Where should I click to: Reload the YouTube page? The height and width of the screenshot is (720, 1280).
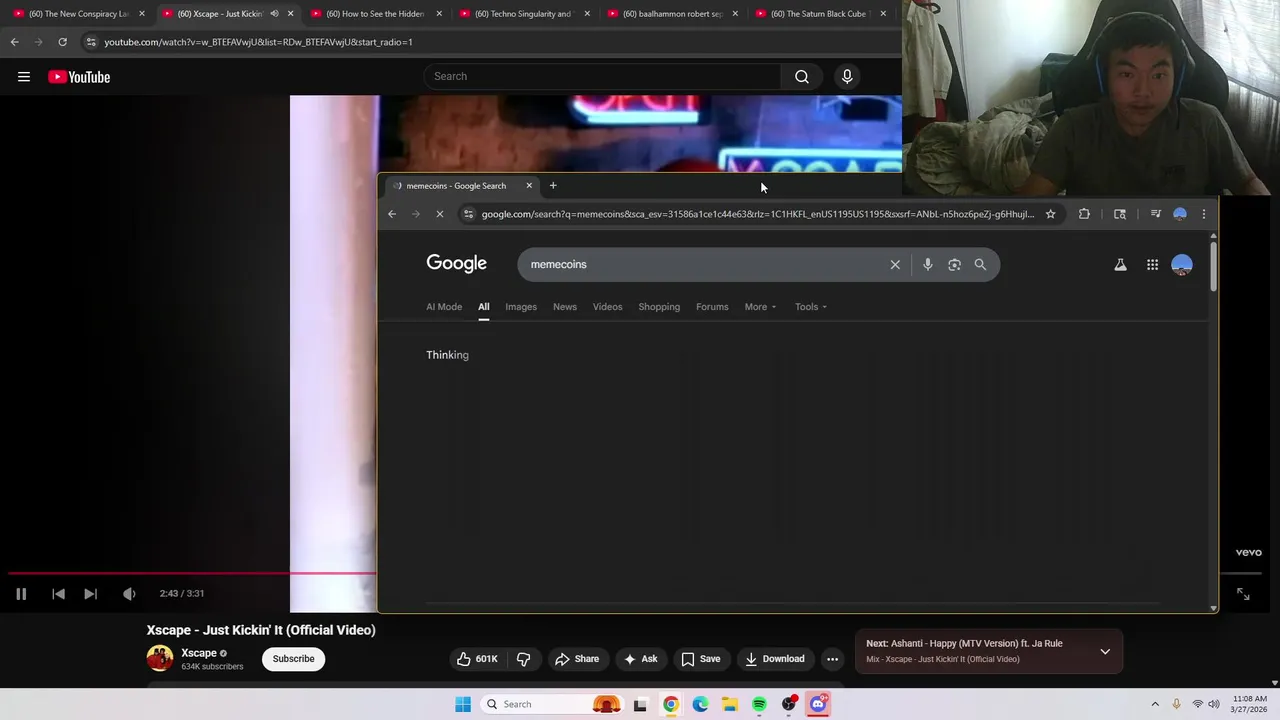[62, 42]
